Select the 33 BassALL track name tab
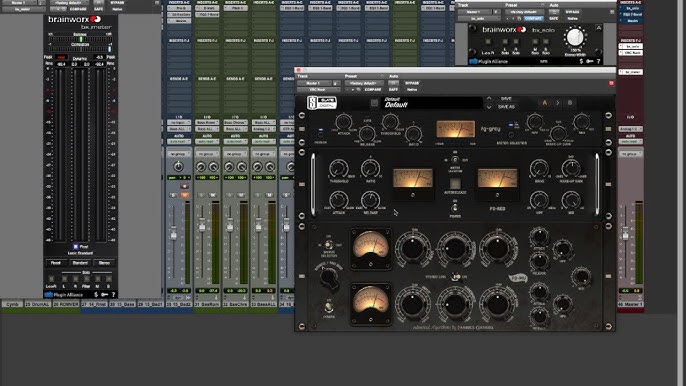Screen dimensions: 686x386 264,304
